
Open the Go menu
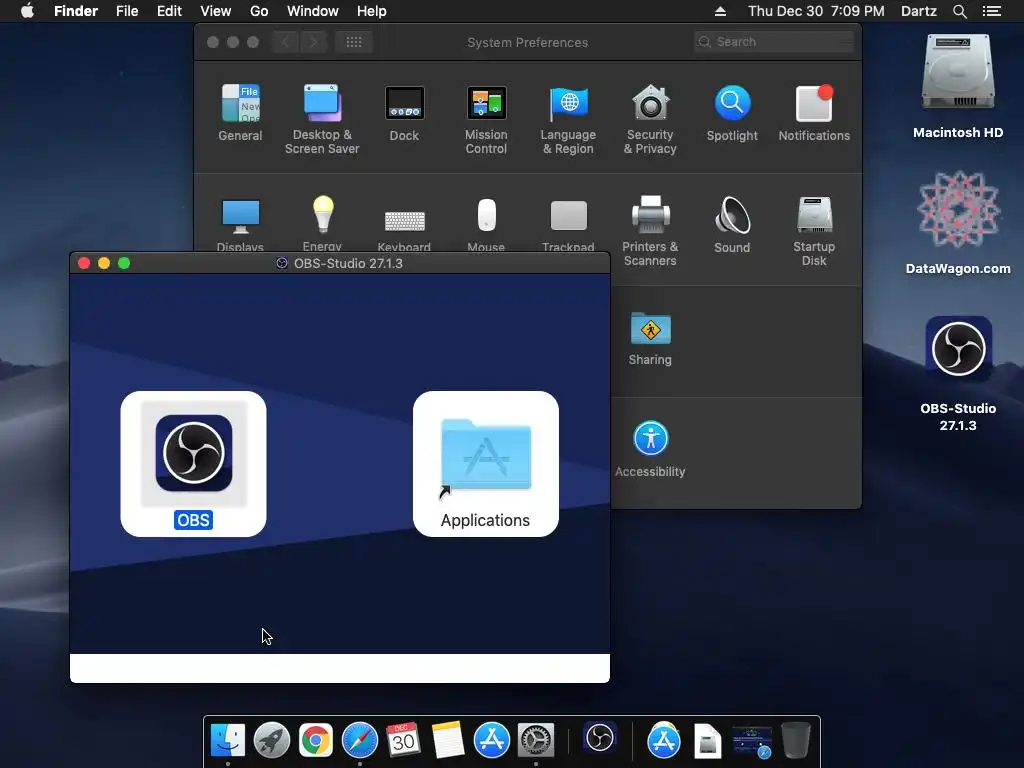[259, 11]
